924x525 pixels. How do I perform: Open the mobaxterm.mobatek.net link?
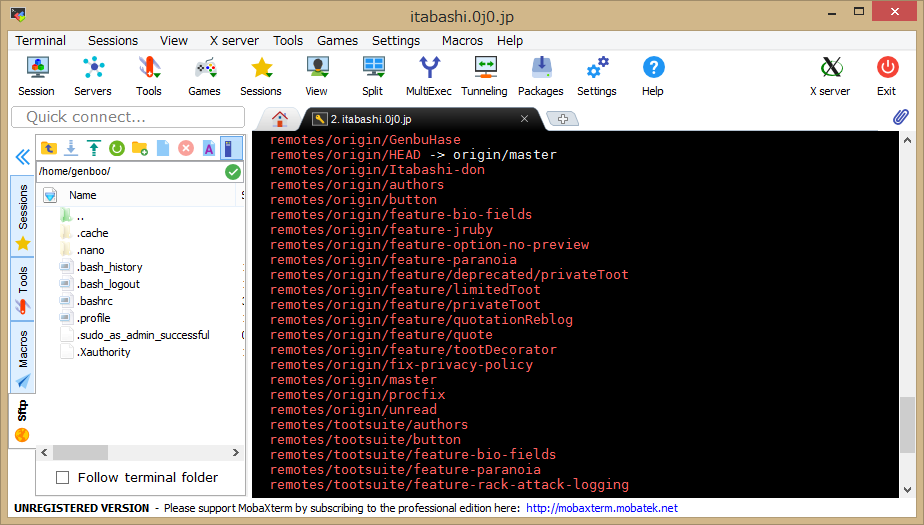601,508
